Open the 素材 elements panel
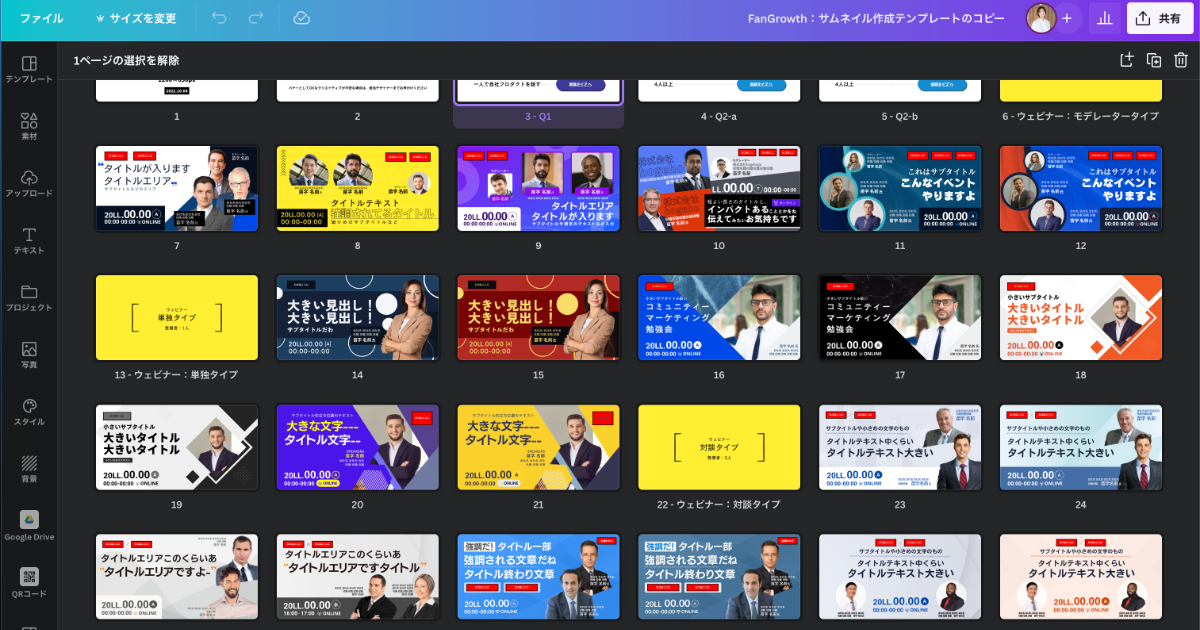The image size is (1200, 630). (x=29, y=126)
